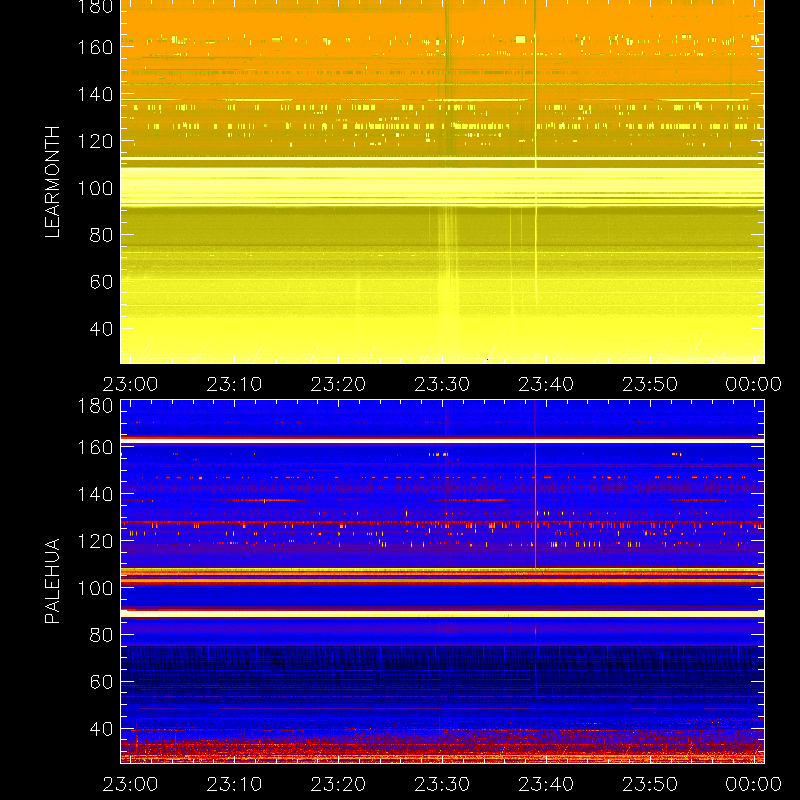Select the 100 label on Learmonth axis

(x=95, y=188)
